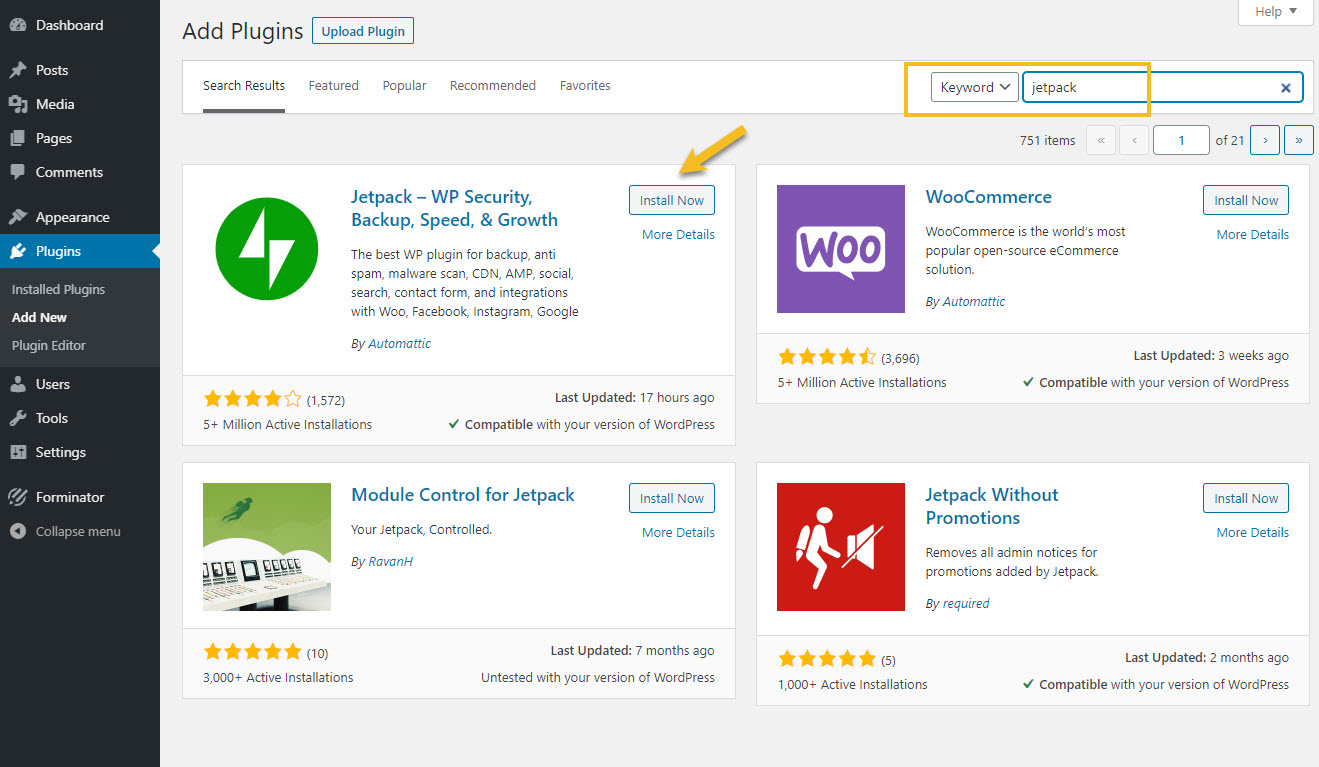Open More Details for Jetpack
This screenshot has height=767, width=1319.
click(x=678, y=234)
